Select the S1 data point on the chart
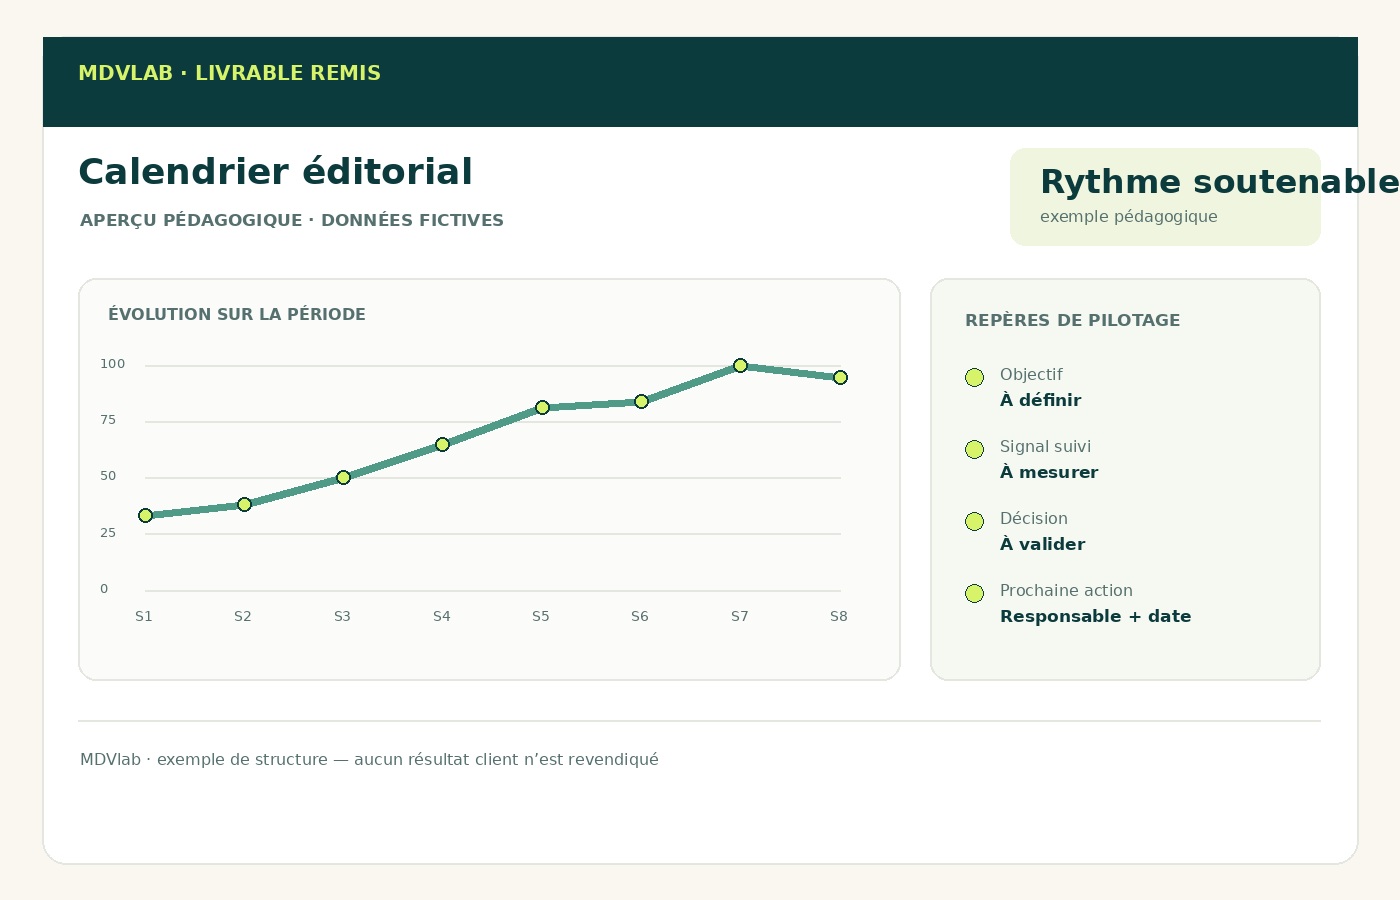The width and height of the screenshot is (1400, 900). (x=145, y=515)
